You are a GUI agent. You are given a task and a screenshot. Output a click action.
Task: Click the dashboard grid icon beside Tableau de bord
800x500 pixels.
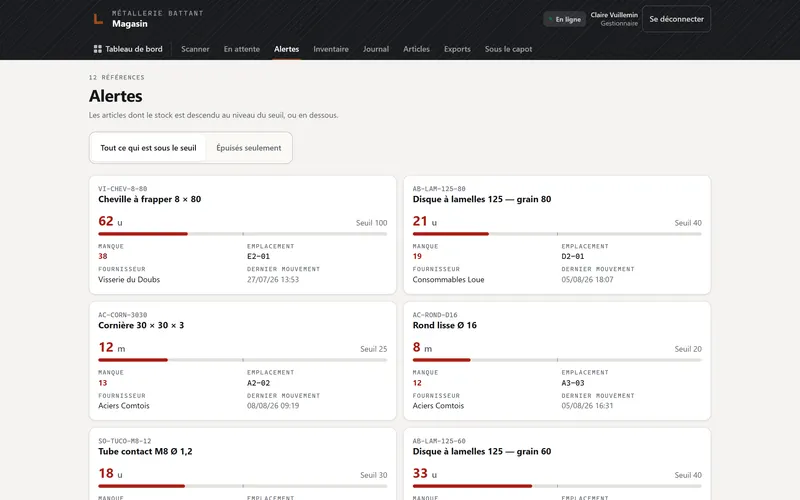tap(97, 49)
